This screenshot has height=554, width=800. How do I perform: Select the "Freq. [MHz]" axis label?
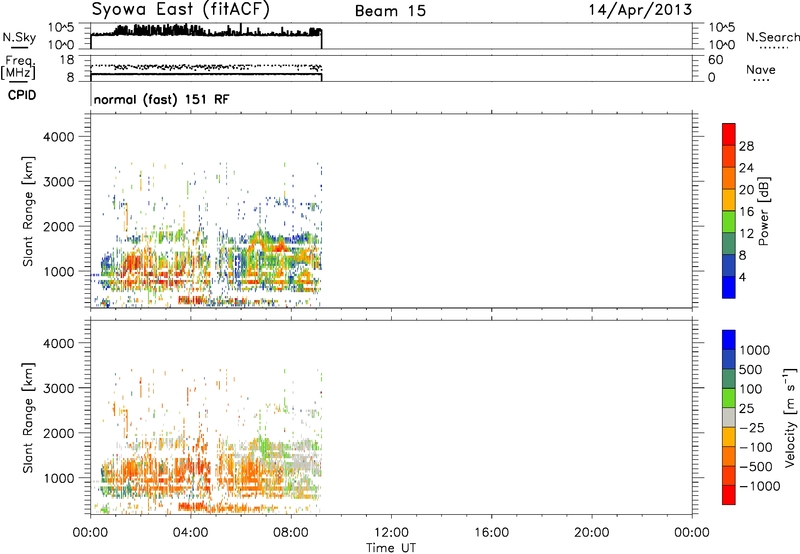coord(19,68)
